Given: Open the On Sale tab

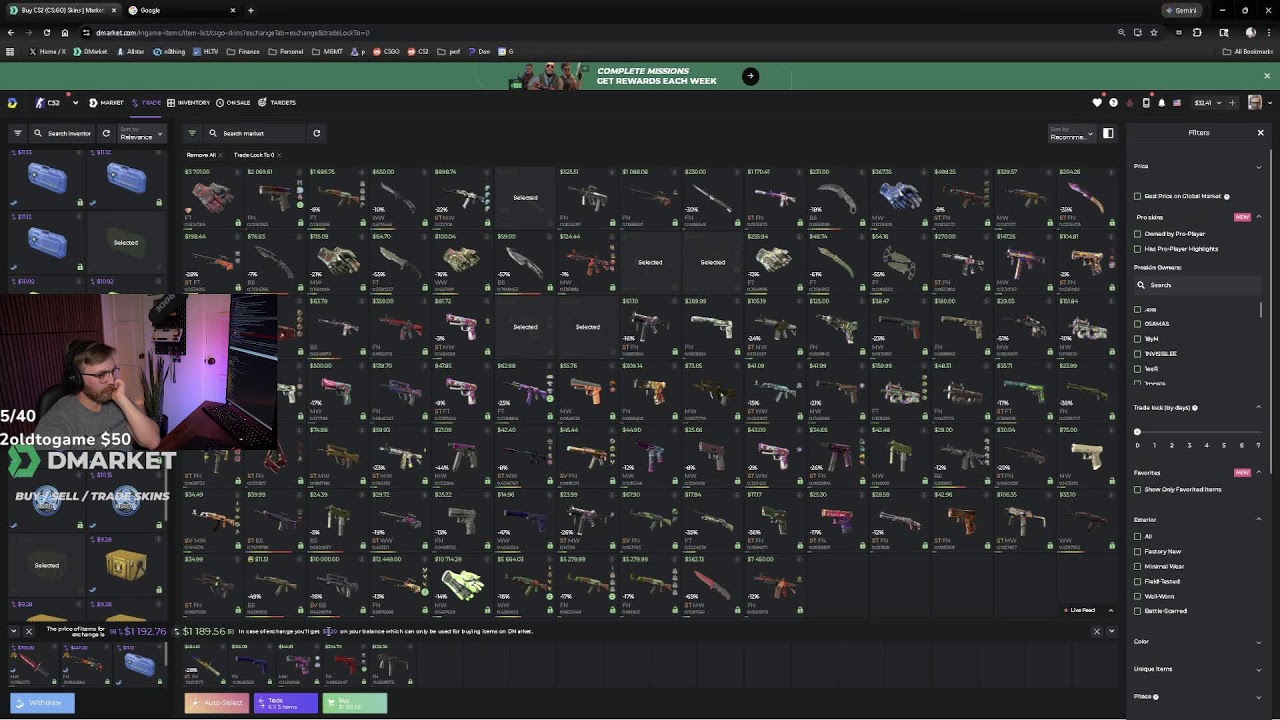Looking at the screenshot, I should [x=233, y=102].
